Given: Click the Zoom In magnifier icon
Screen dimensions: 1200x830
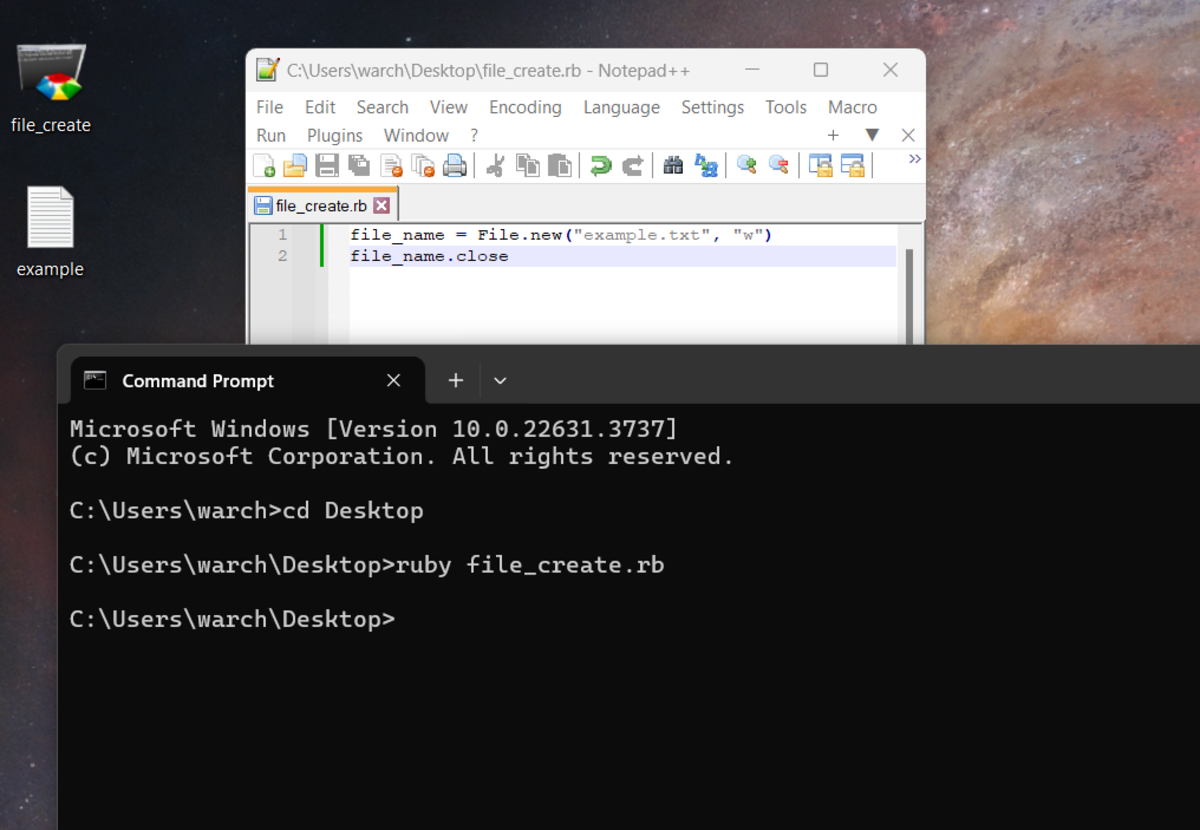Looking at the screenshot, I should tap(746, 166).
